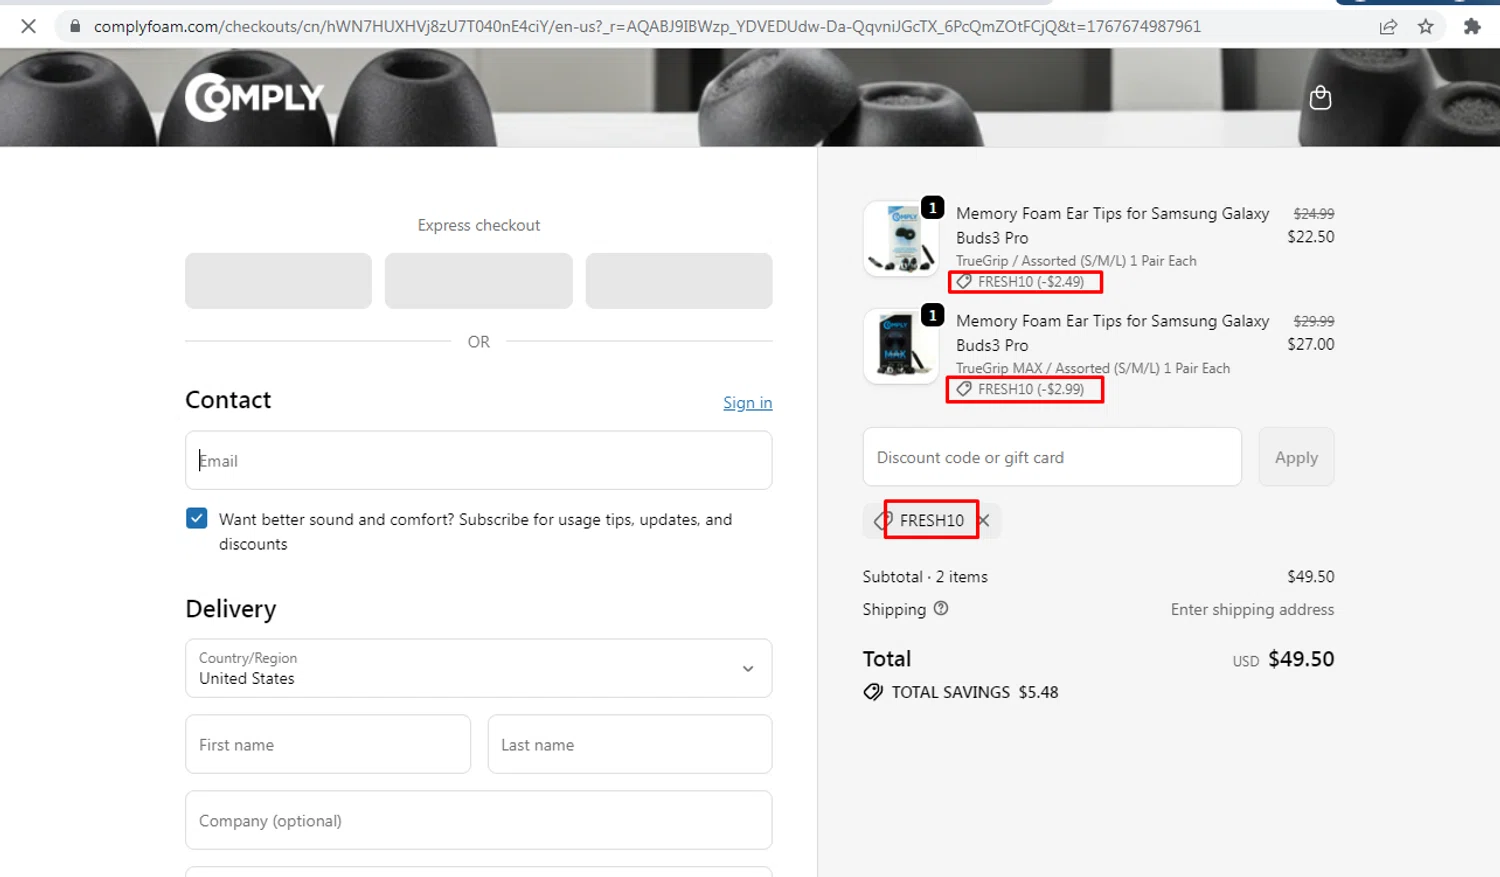
Task: Click the stop-loading X icon in browser bar
Action: [28, 26]
